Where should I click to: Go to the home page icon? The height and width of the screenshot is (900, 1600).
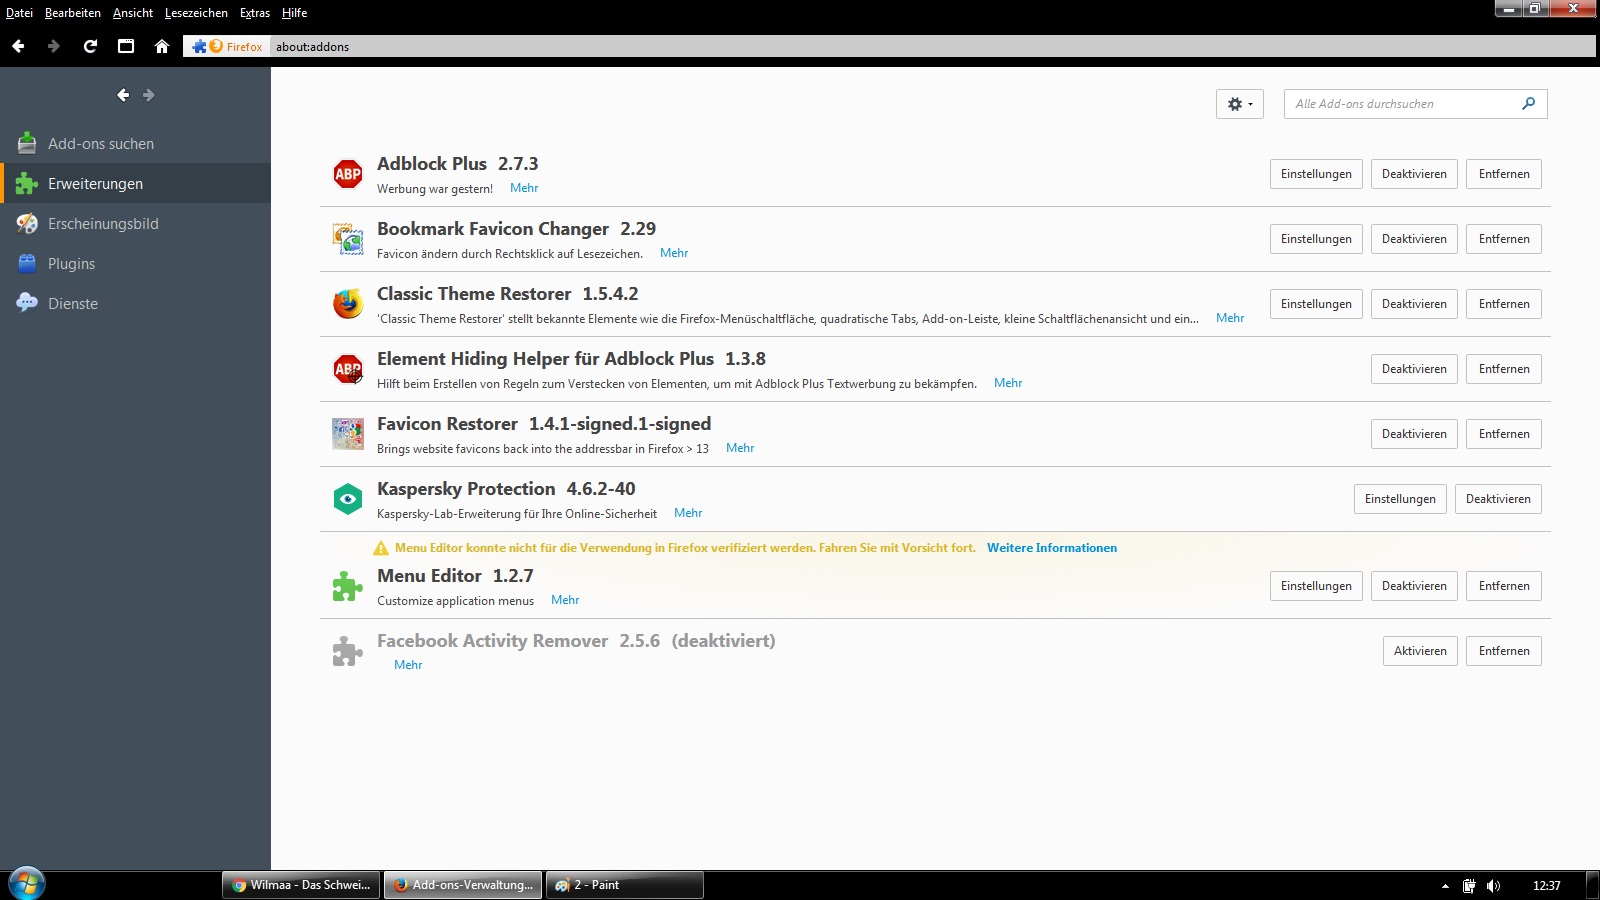pyautogui.click(x=162, y=46)
